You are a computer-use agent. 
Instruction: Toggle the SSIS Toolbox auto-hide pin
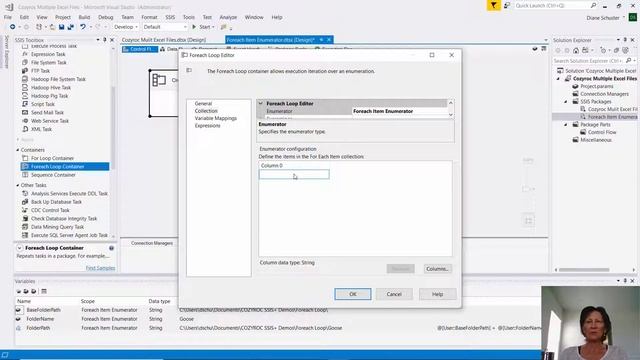click(x=104, y=40)
